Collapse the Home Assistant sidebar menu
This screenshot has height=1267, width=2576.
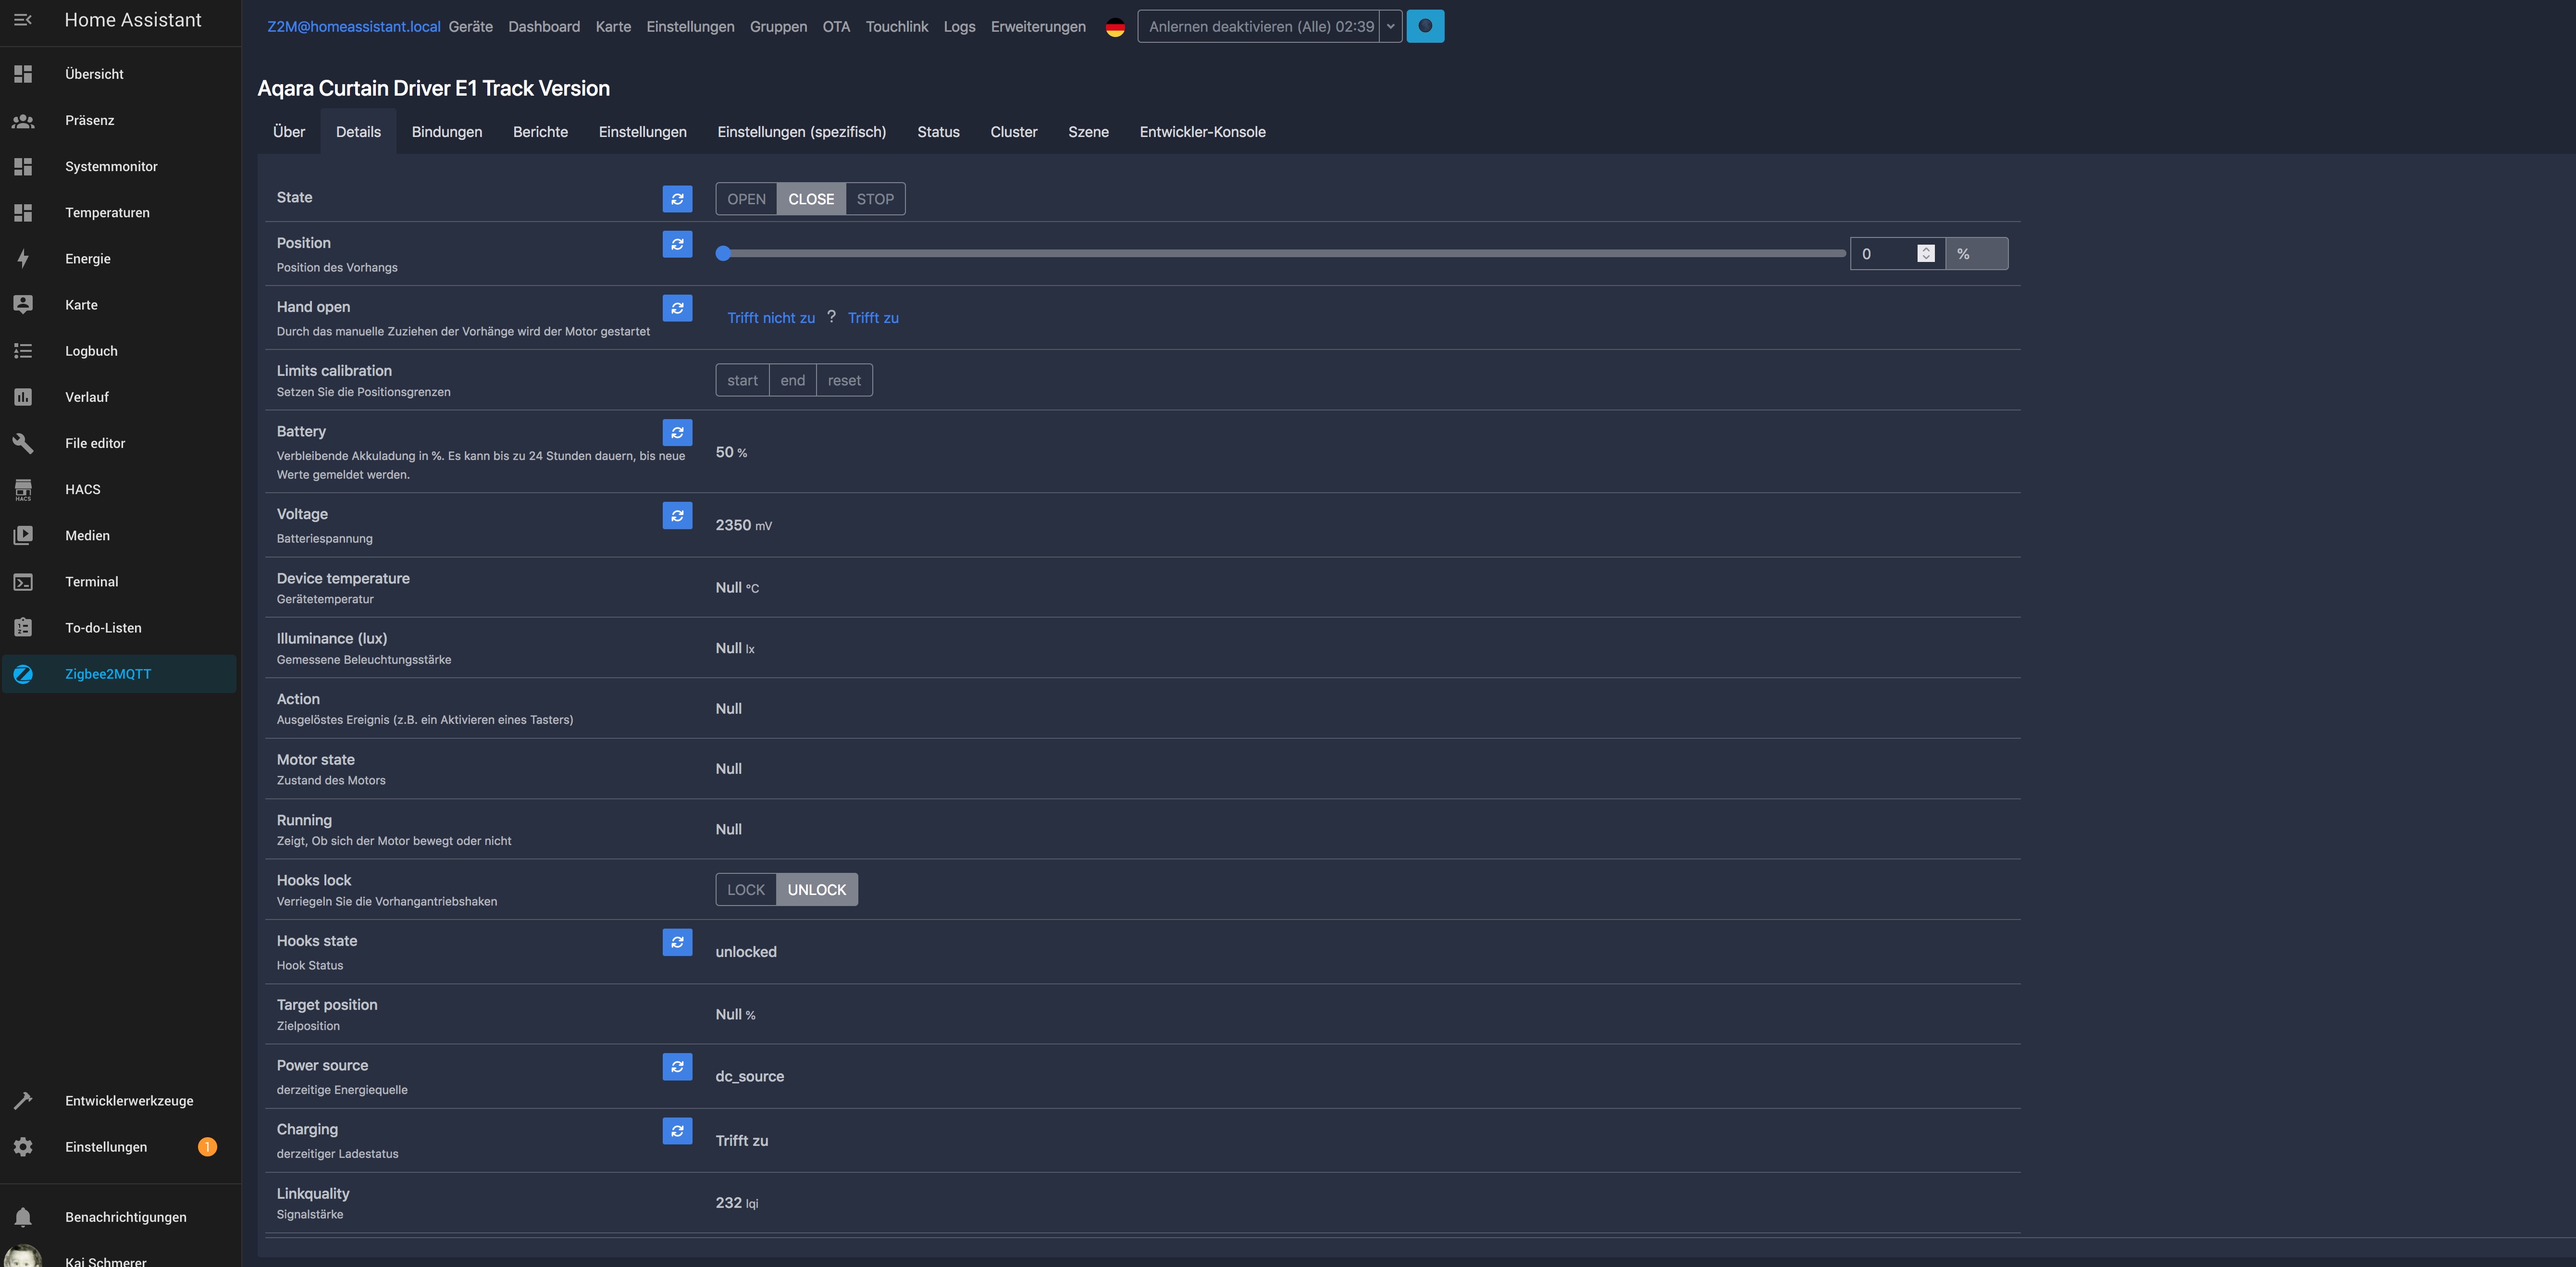tap(23, 20)
